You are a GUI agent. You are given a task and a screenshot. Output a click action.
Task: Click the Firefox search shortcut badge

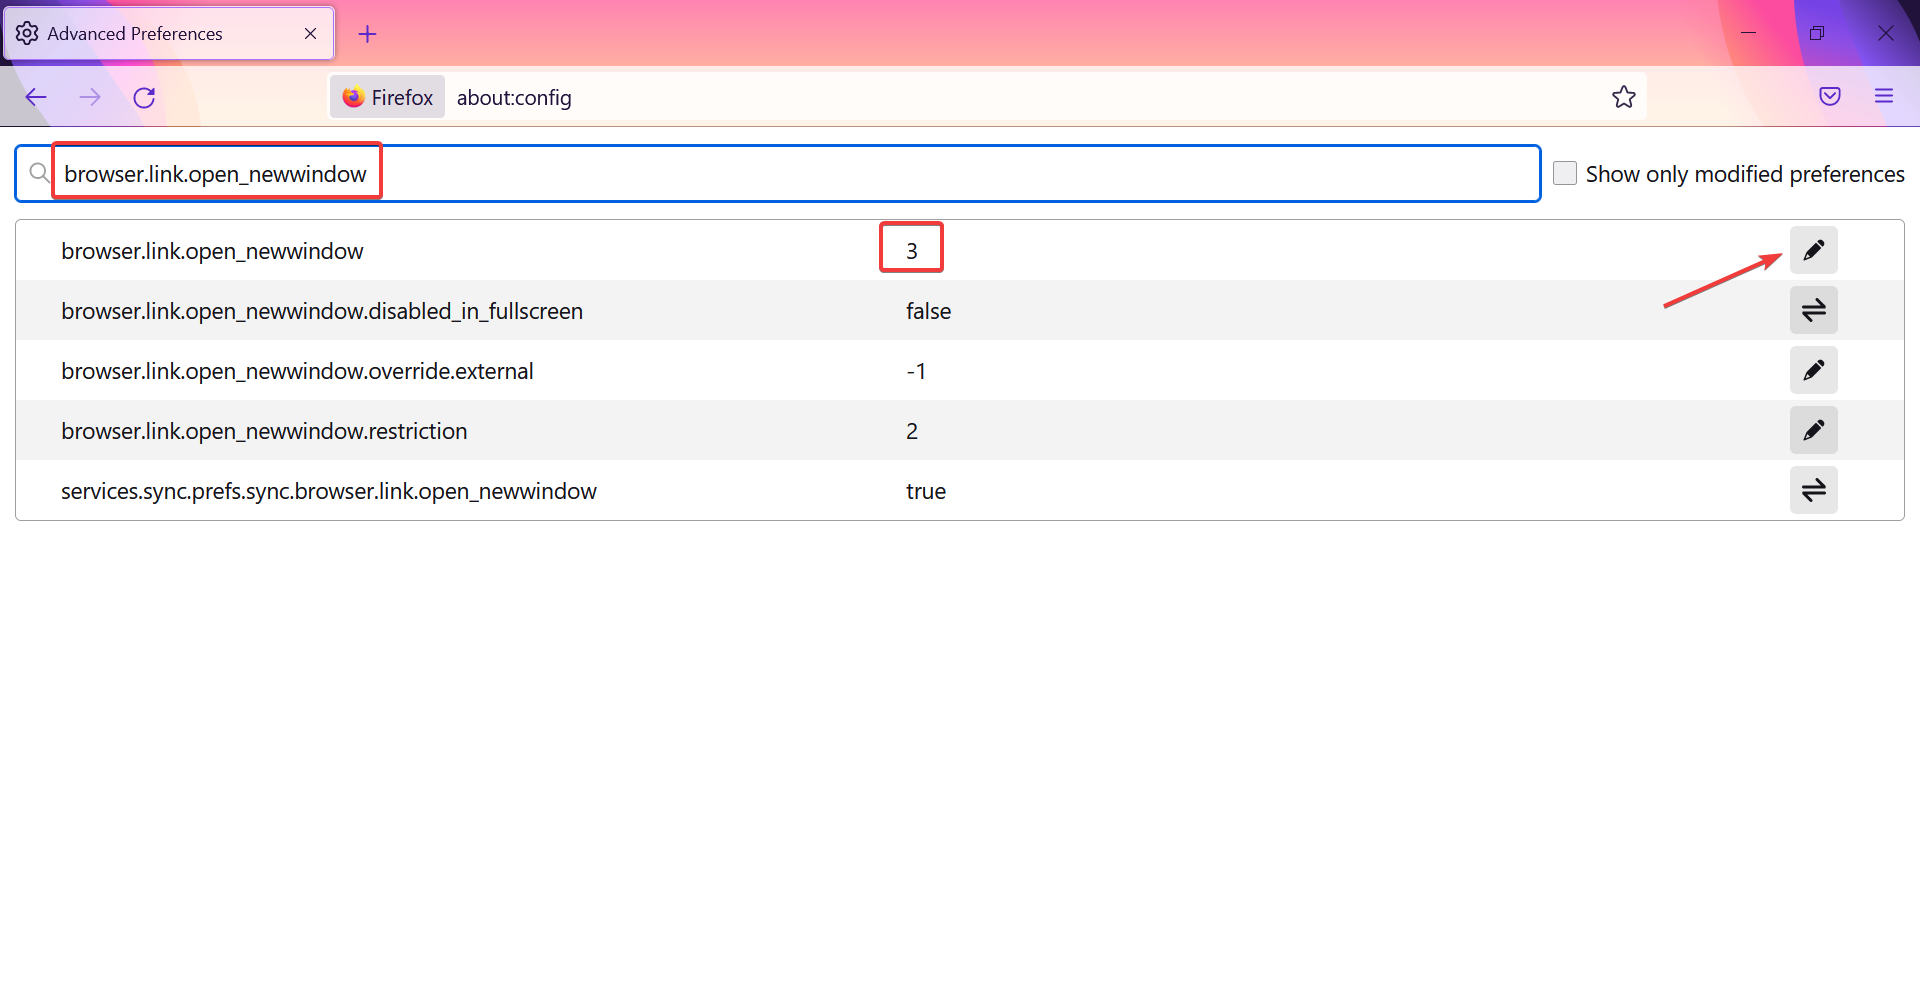click(x=387, y=96)
